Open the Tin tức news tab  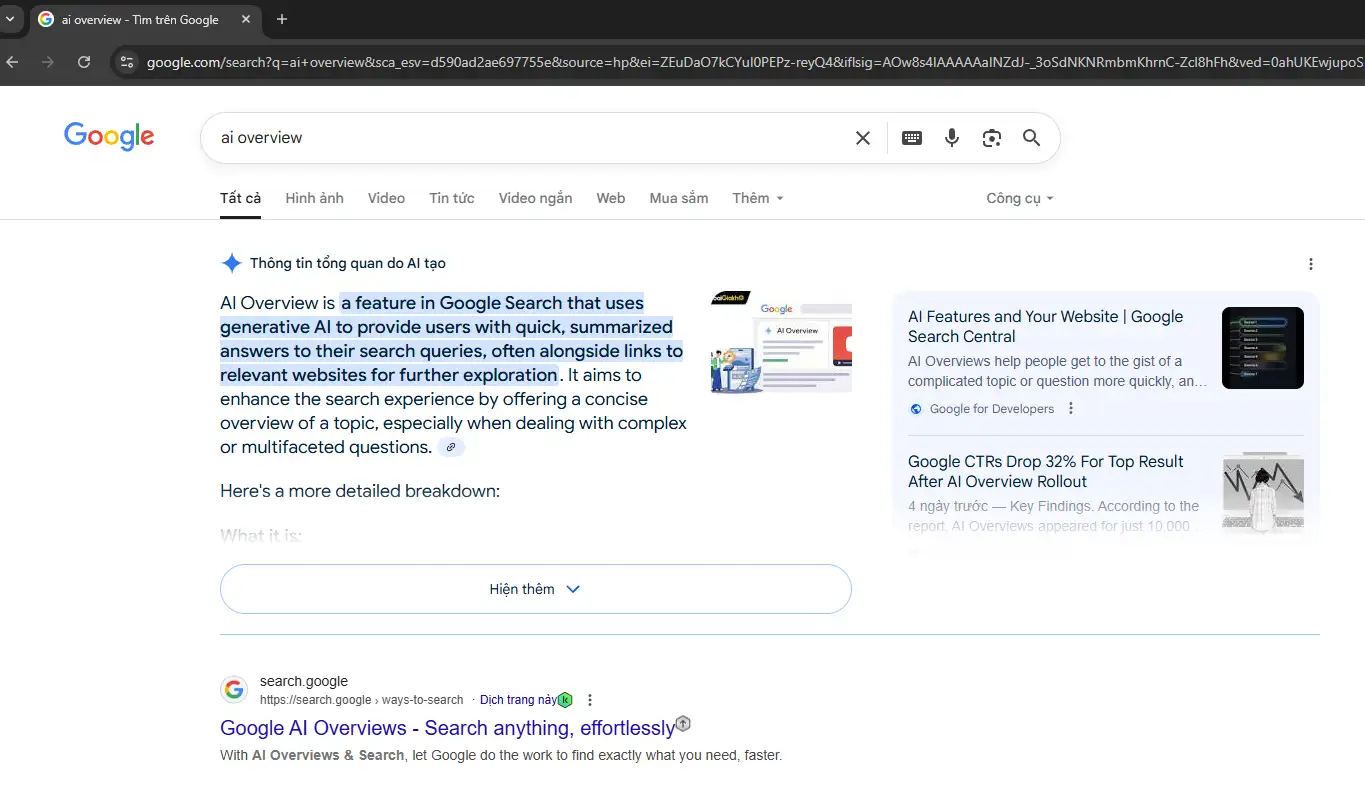(x=452, y=198)
